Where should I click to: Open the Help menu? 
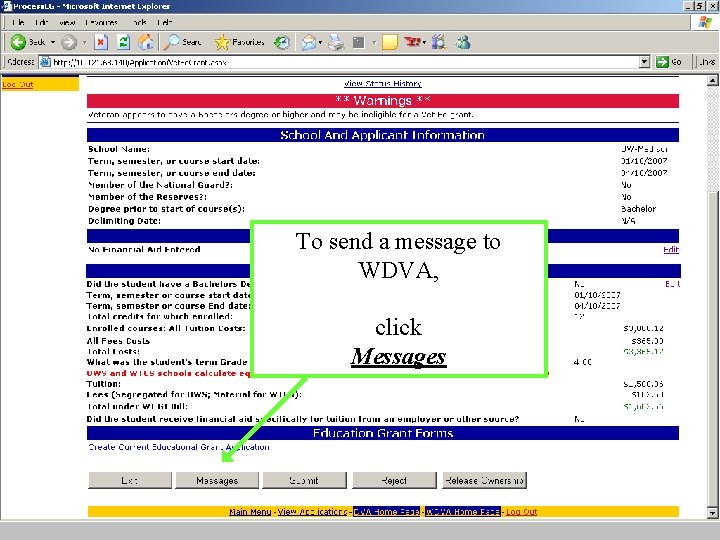coord(164,22)
